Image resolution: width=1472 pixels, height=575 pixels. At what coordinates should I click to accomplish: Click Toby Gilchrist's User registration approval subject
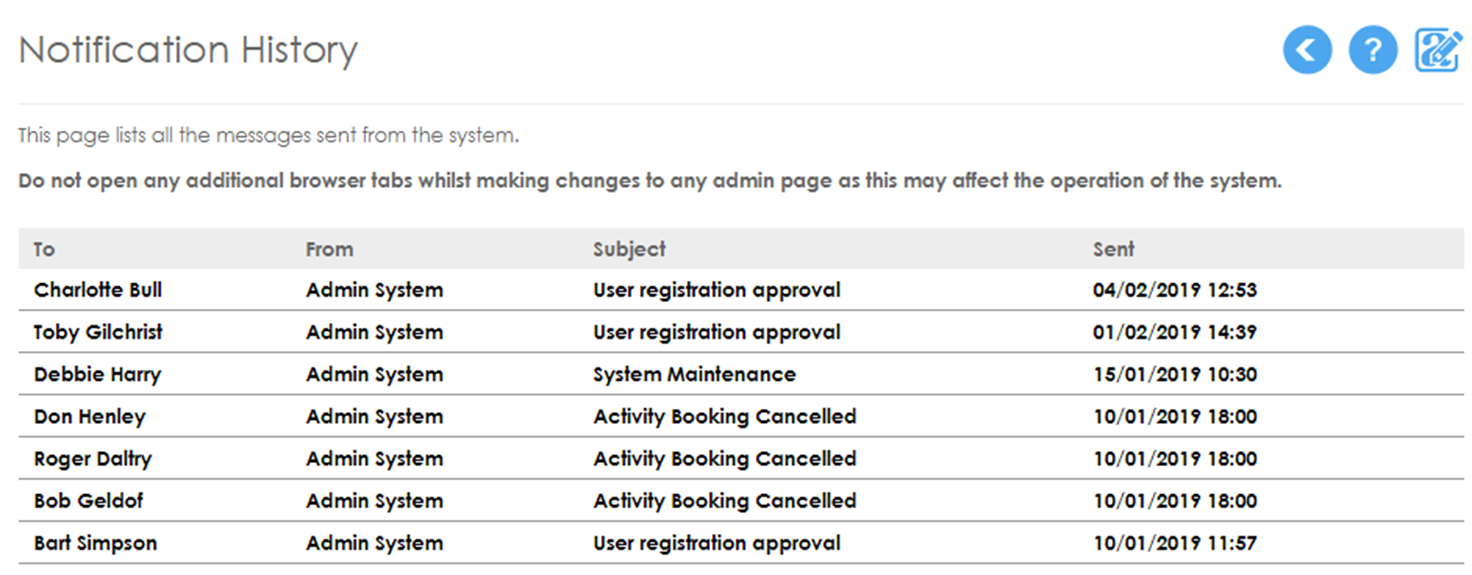click(716, 332)
